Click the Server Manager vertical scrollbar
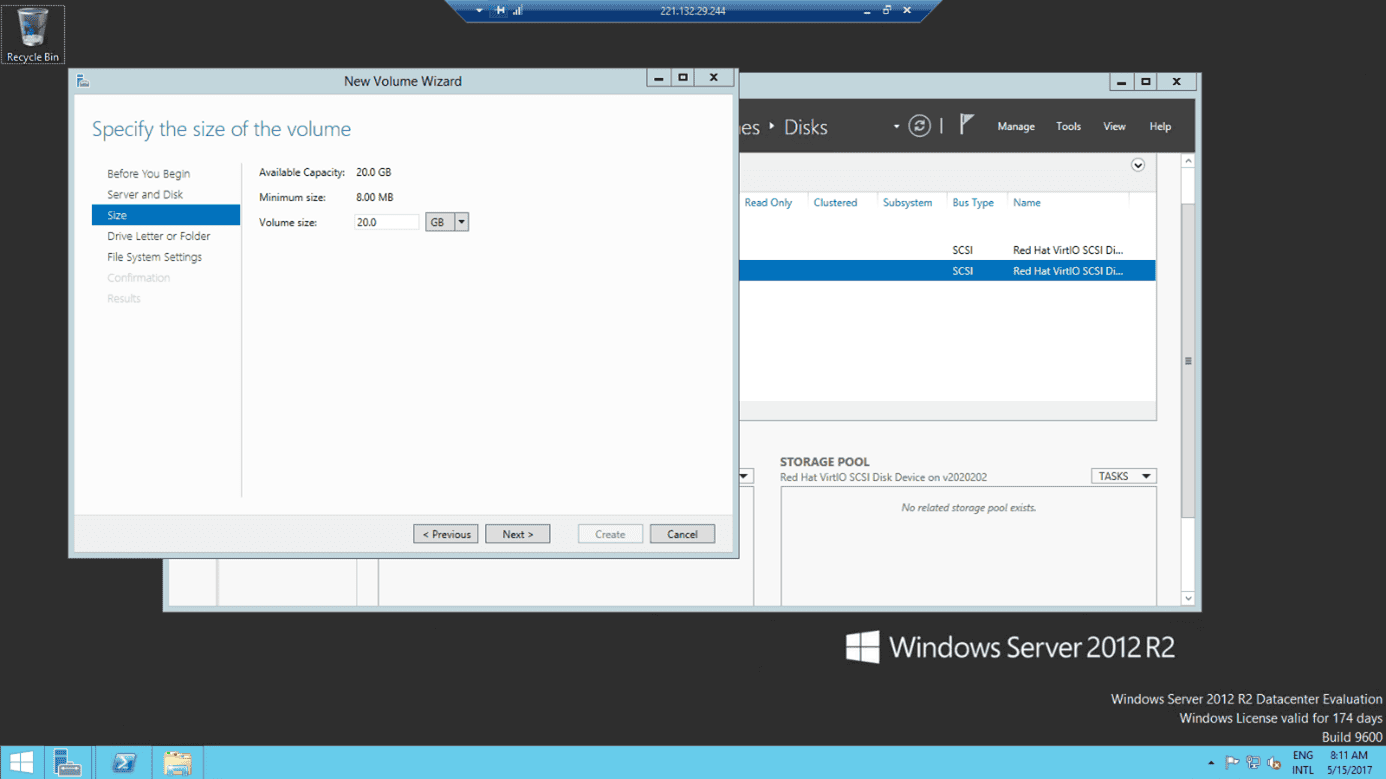 coord(1188,361)
